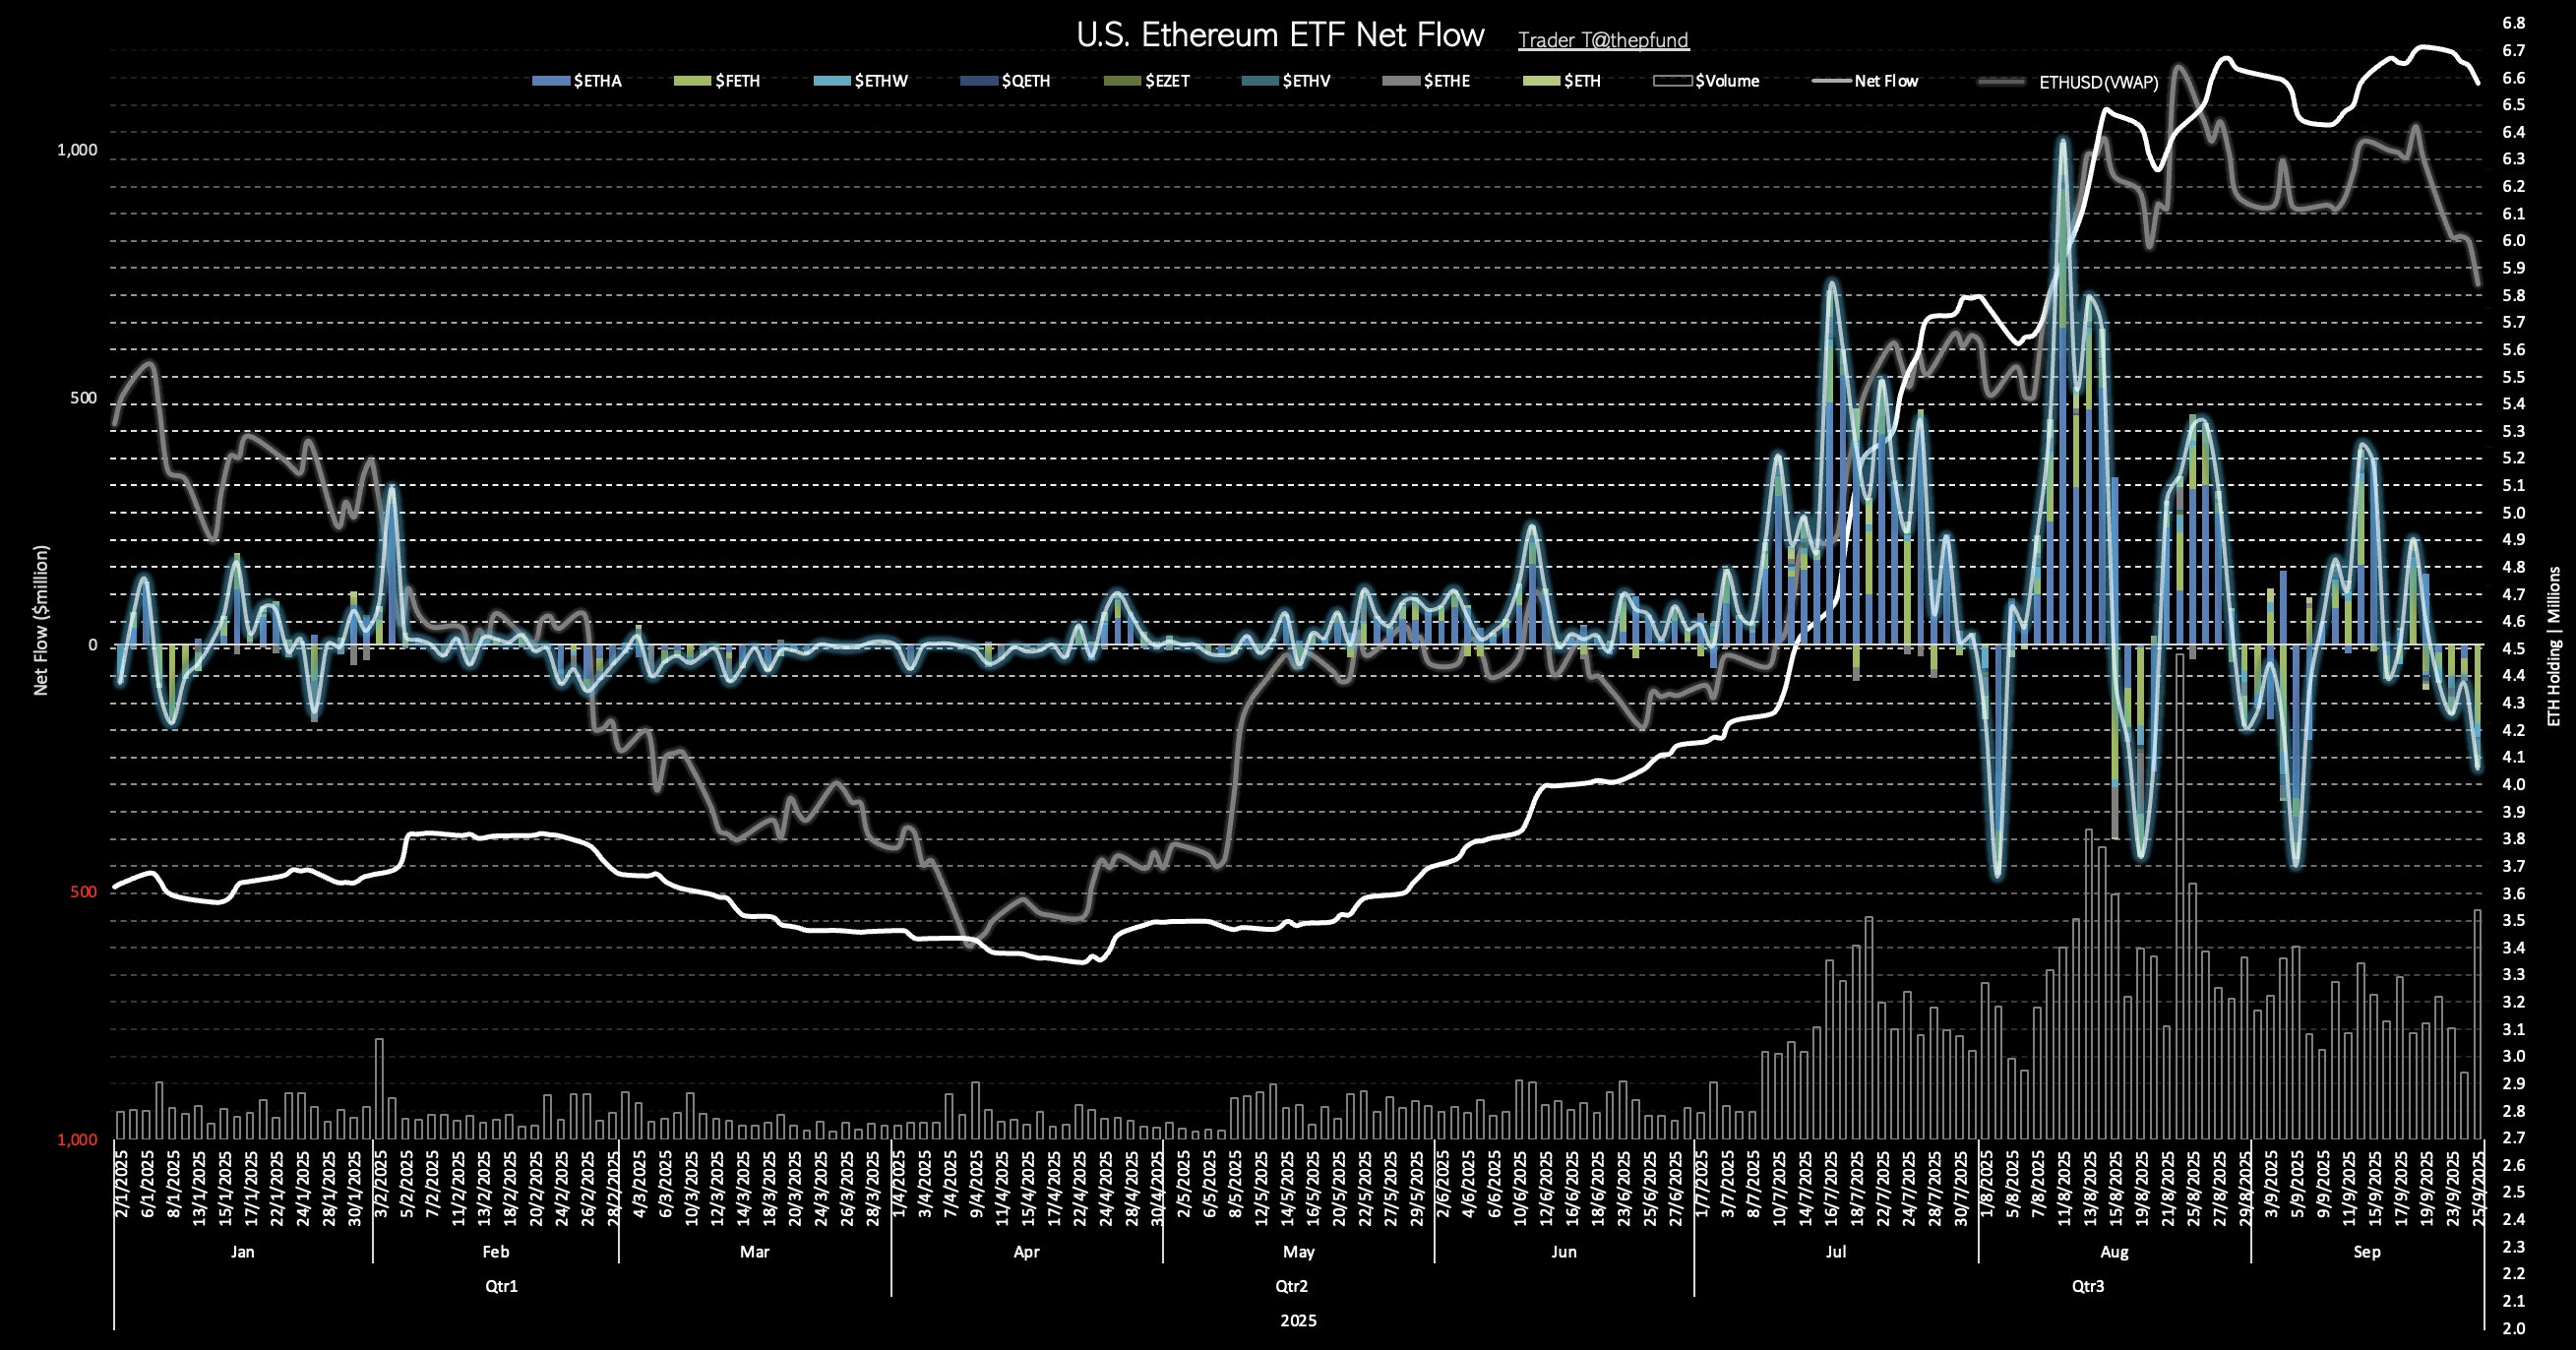Click the $ETHA legend color swatch
Viewport: 2576px width, 1350px height.
pos(550,81)
